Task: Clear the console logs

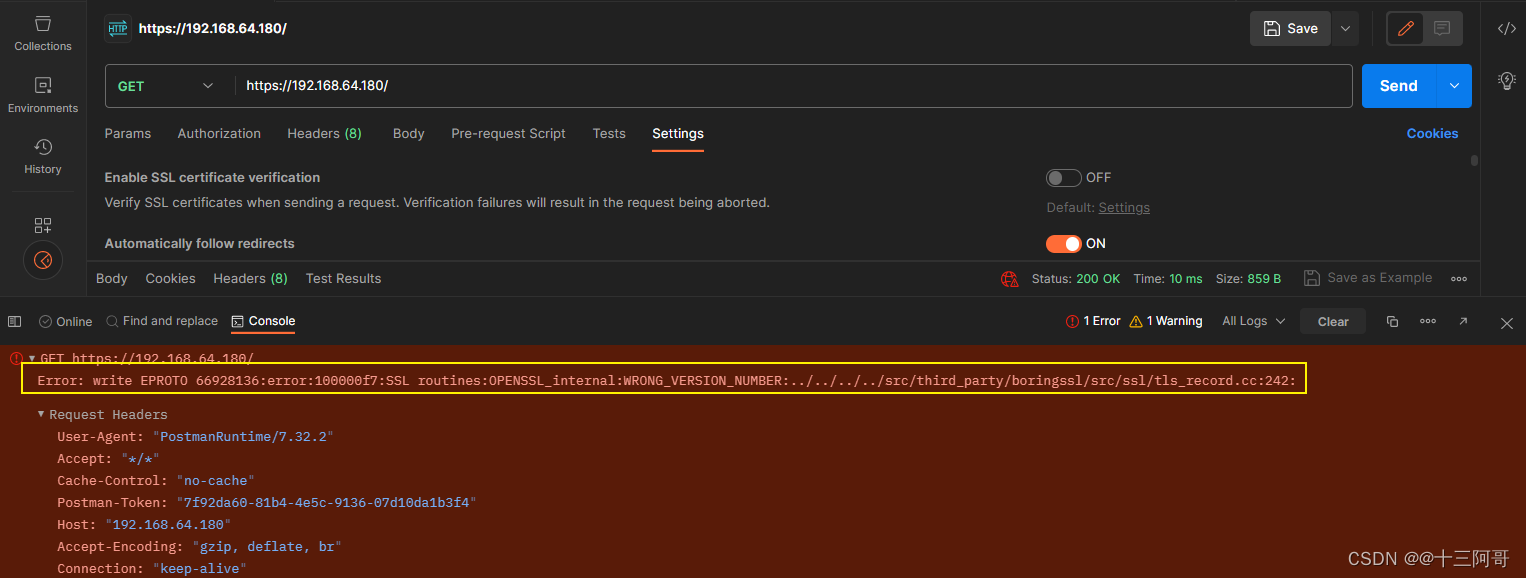Action: click(x=1333, y=321)
